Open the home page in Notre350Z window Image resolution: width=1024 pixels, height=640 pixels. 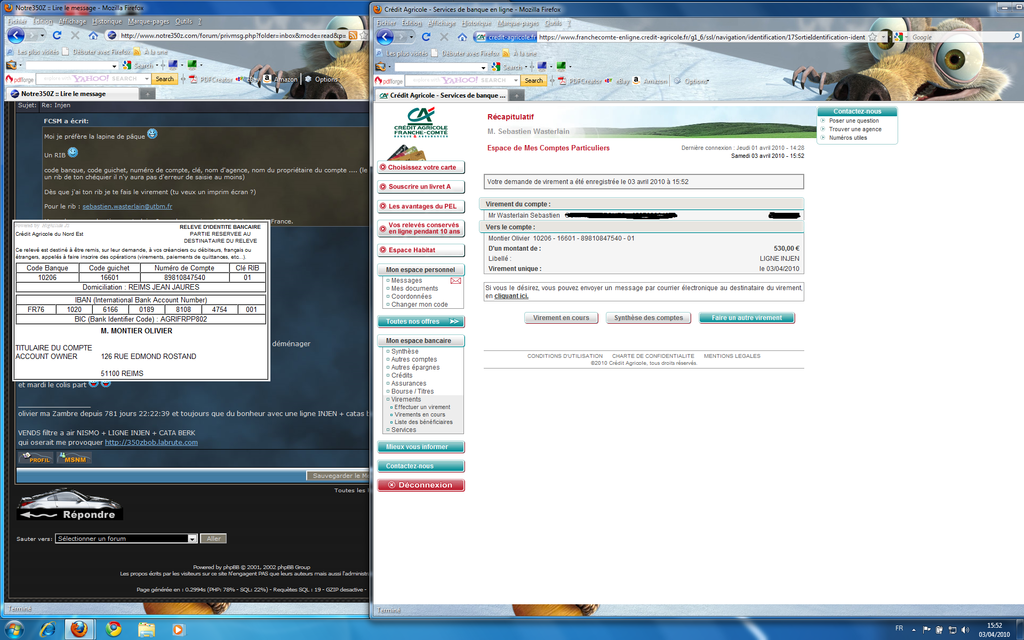click(93, 35)
